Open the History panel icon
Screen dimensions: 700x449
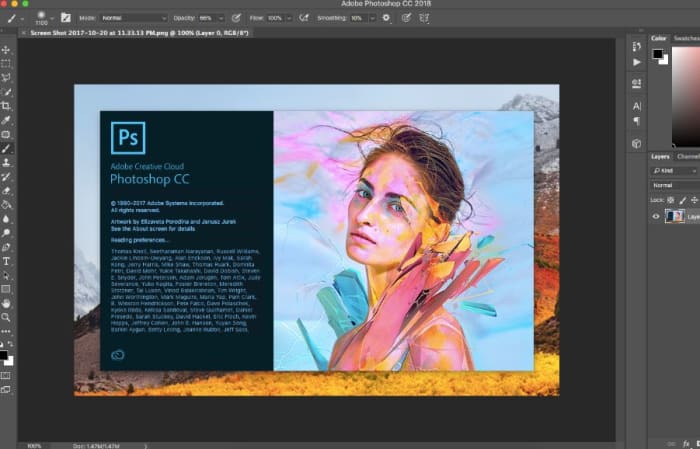click(x=637, y=46)
